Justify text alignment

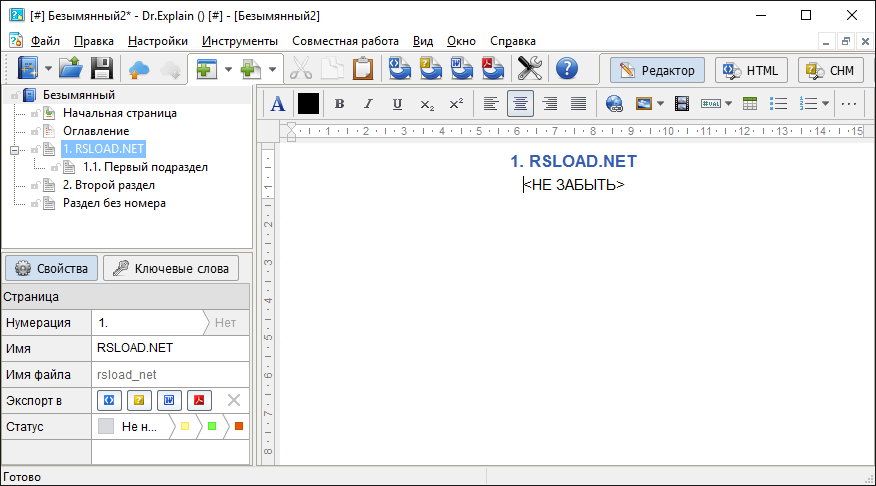click(579, 104)
